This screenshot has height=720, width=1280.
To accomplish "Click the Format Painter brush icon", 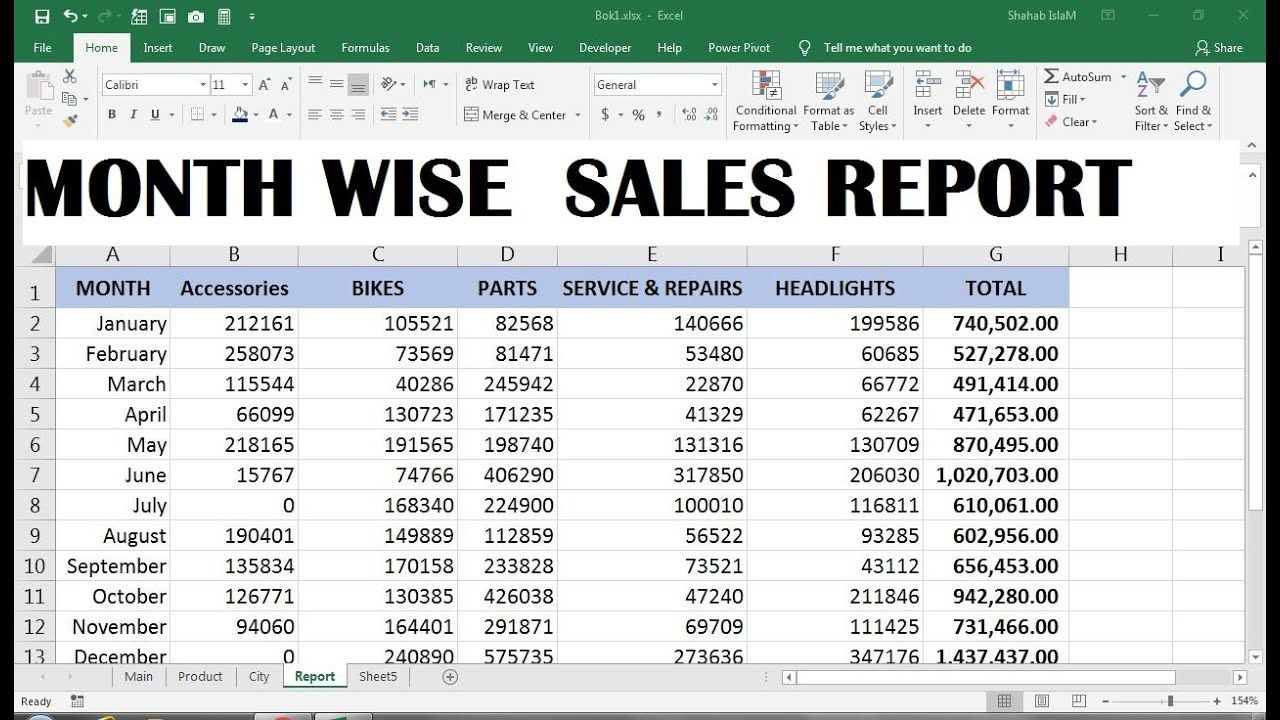I will coord(69,120).
